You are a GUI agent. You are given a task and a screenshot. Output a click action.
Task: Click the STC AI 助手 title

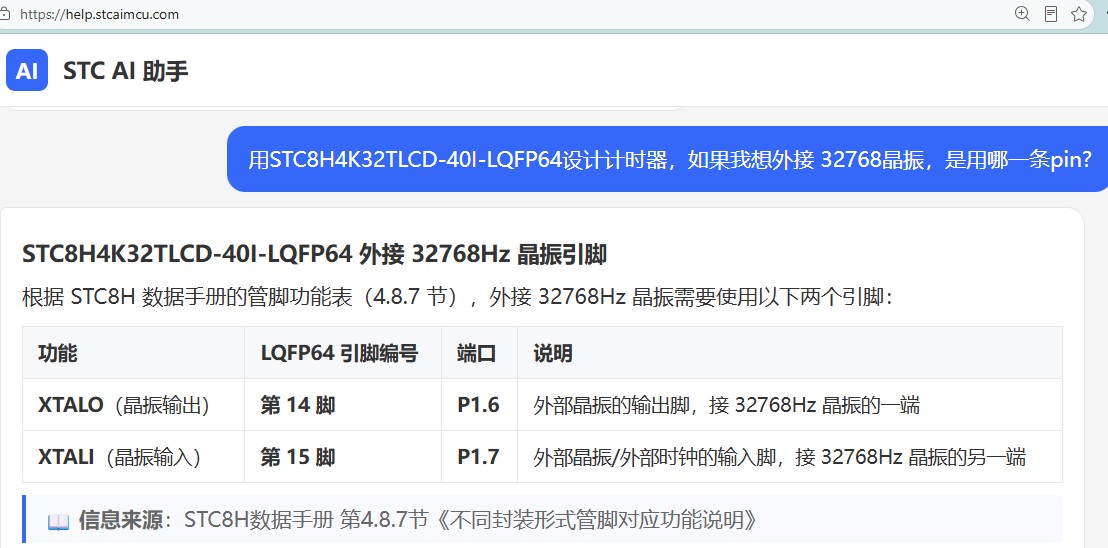[x=126, y=71]
